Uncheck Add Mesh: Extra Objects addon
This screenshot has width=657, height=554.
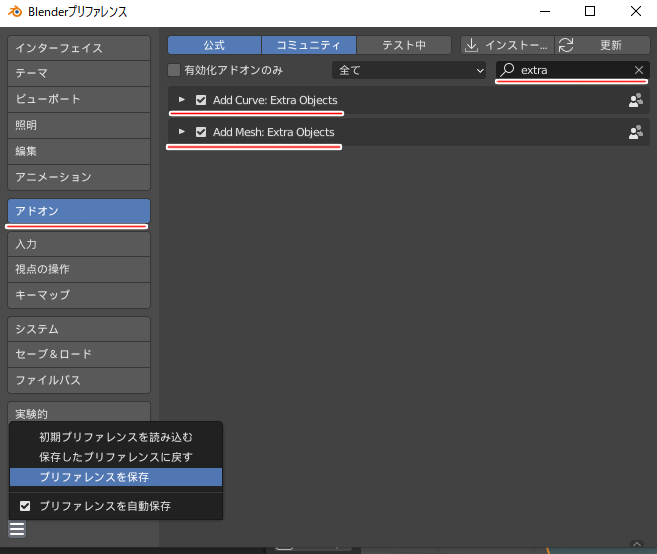click(201, 132)
